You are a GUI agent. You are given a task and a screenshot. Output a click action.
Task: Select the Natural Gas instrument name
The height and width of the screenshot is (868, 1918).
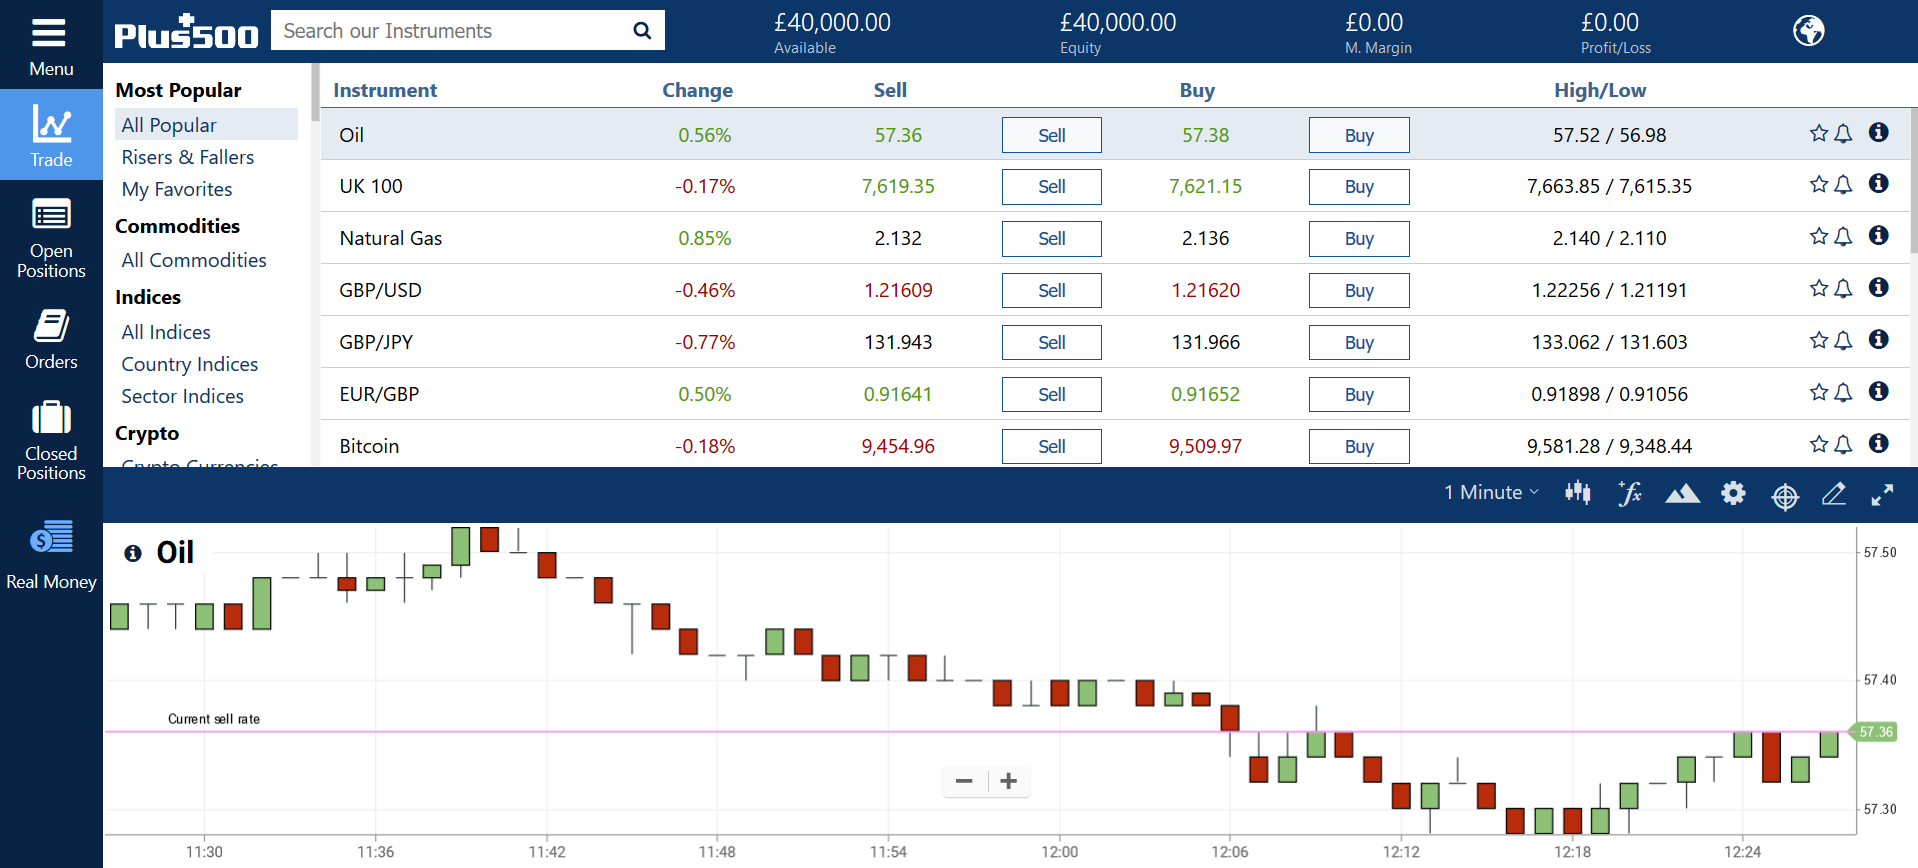tap(391, 238)
